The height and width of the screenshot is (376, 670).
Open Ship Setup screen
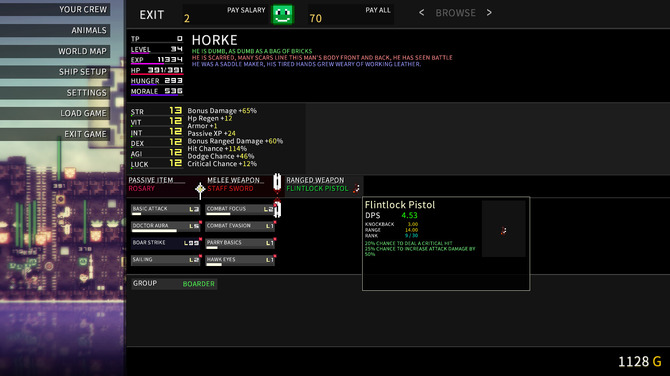(55, 72)
